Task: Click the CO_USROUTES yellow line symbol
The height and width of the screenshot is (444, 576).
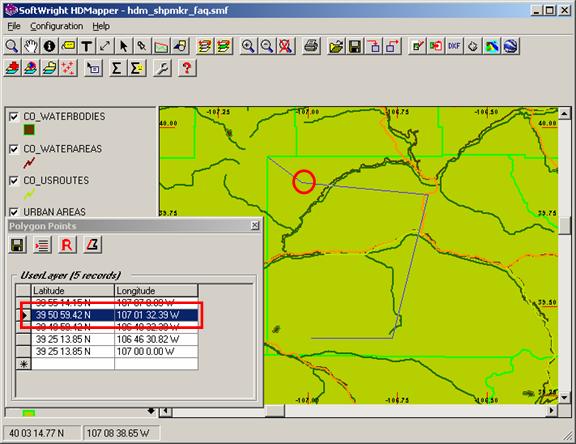Action: [29, 194]
